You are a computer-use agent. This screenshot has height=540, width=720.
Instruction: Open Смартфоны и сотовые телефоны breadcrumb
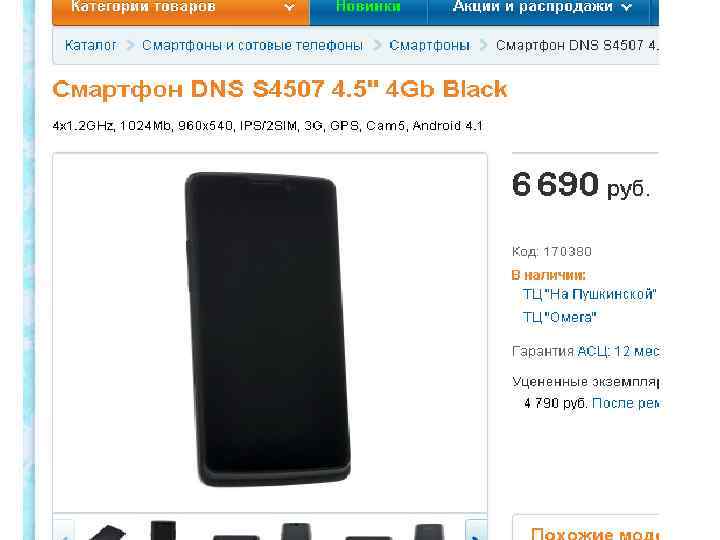(x=252, y=45)
